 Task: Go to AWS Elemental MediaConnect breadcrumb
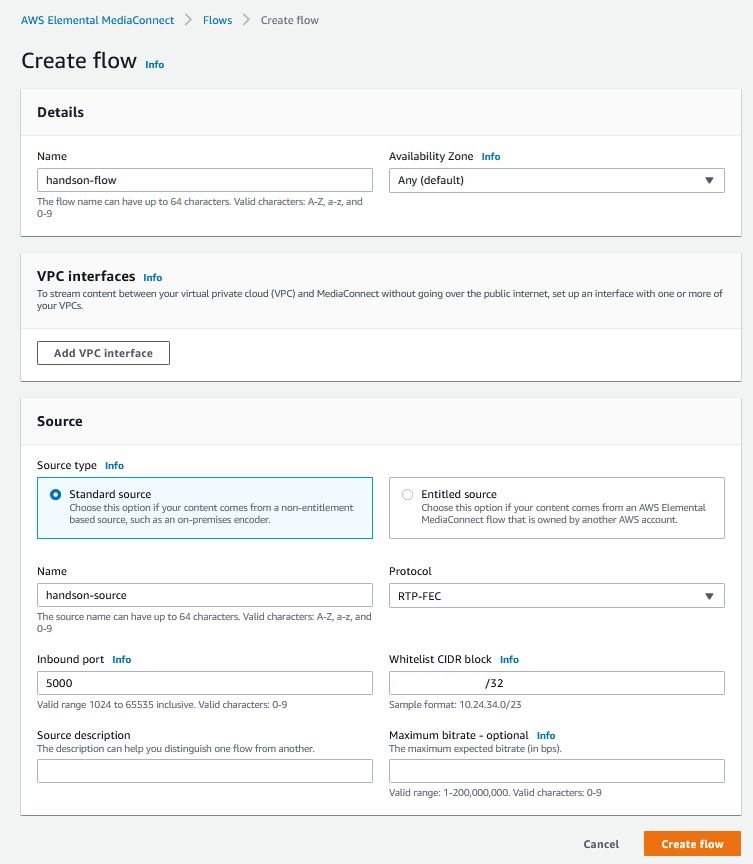(97, 20)
